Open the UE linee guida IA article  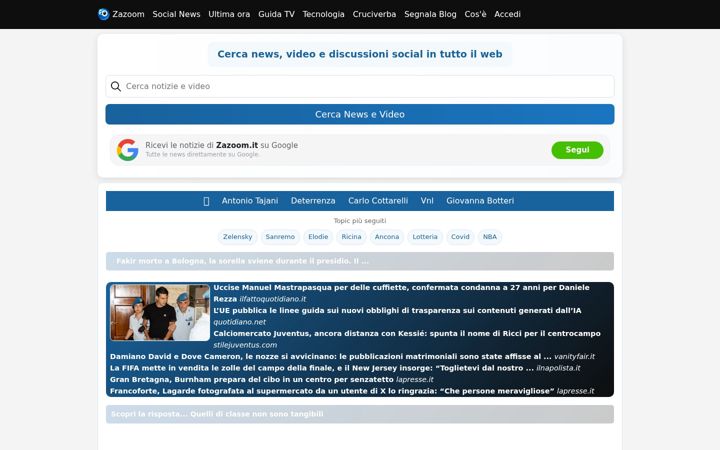pyautogui.click(x=397, y=311)
